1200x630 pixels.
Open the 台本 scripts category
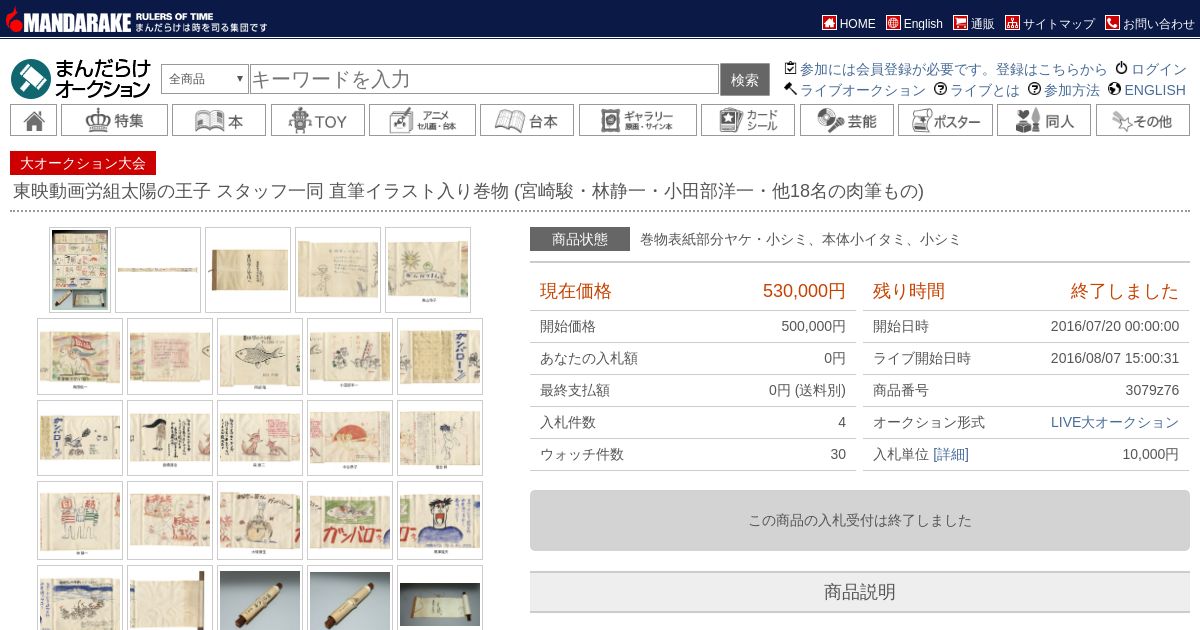(x=527, y=120)
